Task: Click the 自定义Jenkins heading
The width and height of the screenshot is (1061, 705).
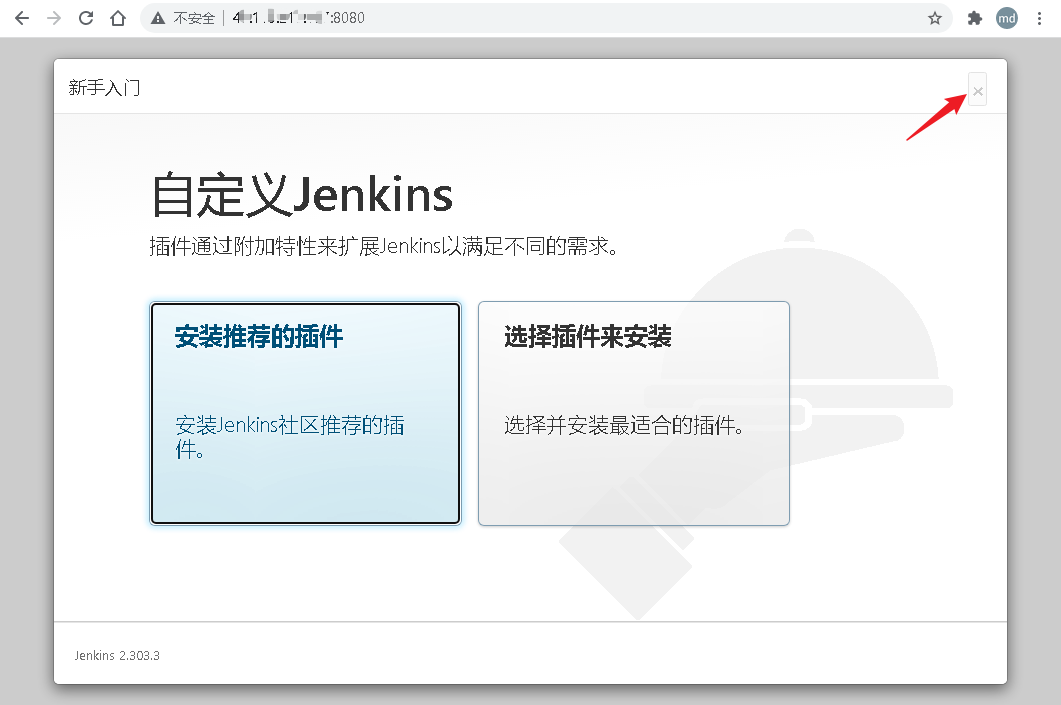Action: pyautogui.click(x=302, y=195)
